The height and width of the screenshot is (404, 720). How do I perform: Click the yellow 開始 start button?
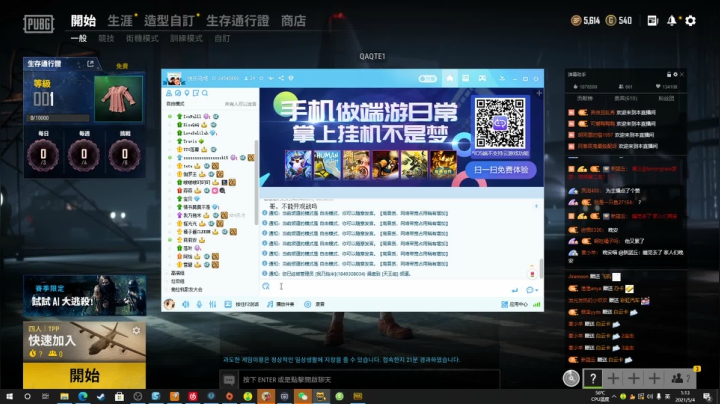(84, 376)
